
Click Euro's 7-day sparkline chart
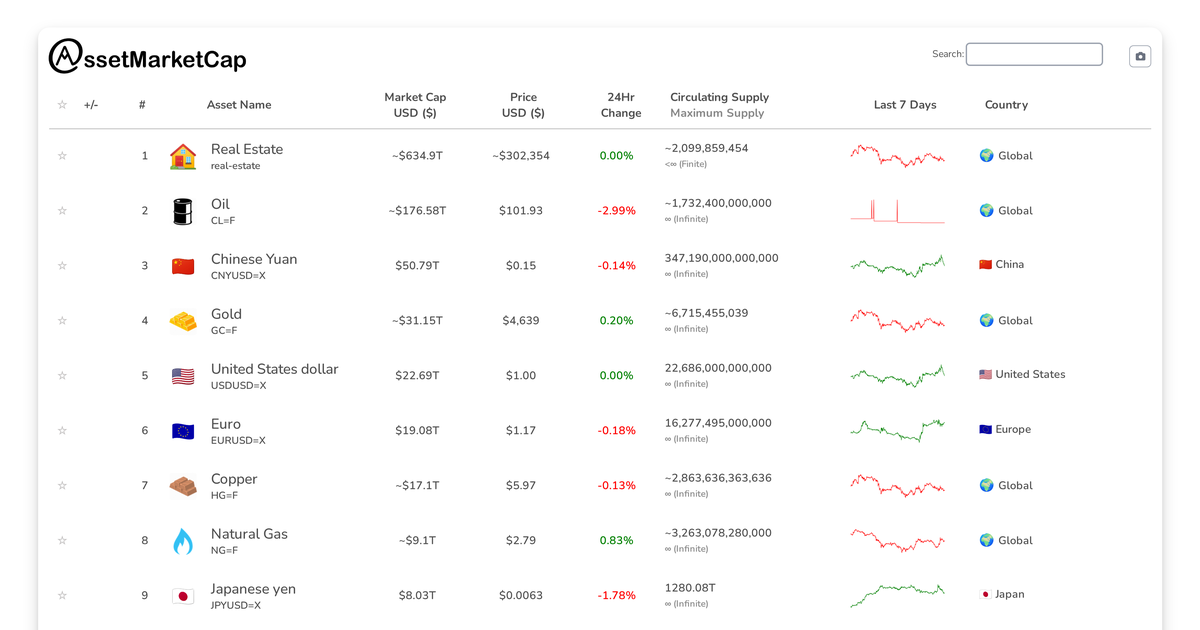point(897,430)
